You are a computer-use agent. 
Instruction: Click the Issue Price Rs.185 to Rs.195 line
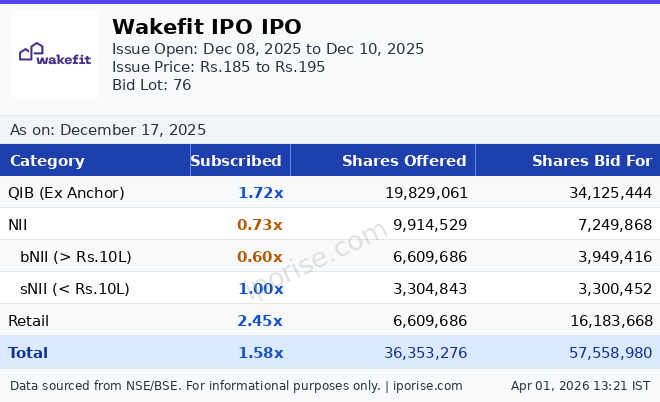coord(218,67)
